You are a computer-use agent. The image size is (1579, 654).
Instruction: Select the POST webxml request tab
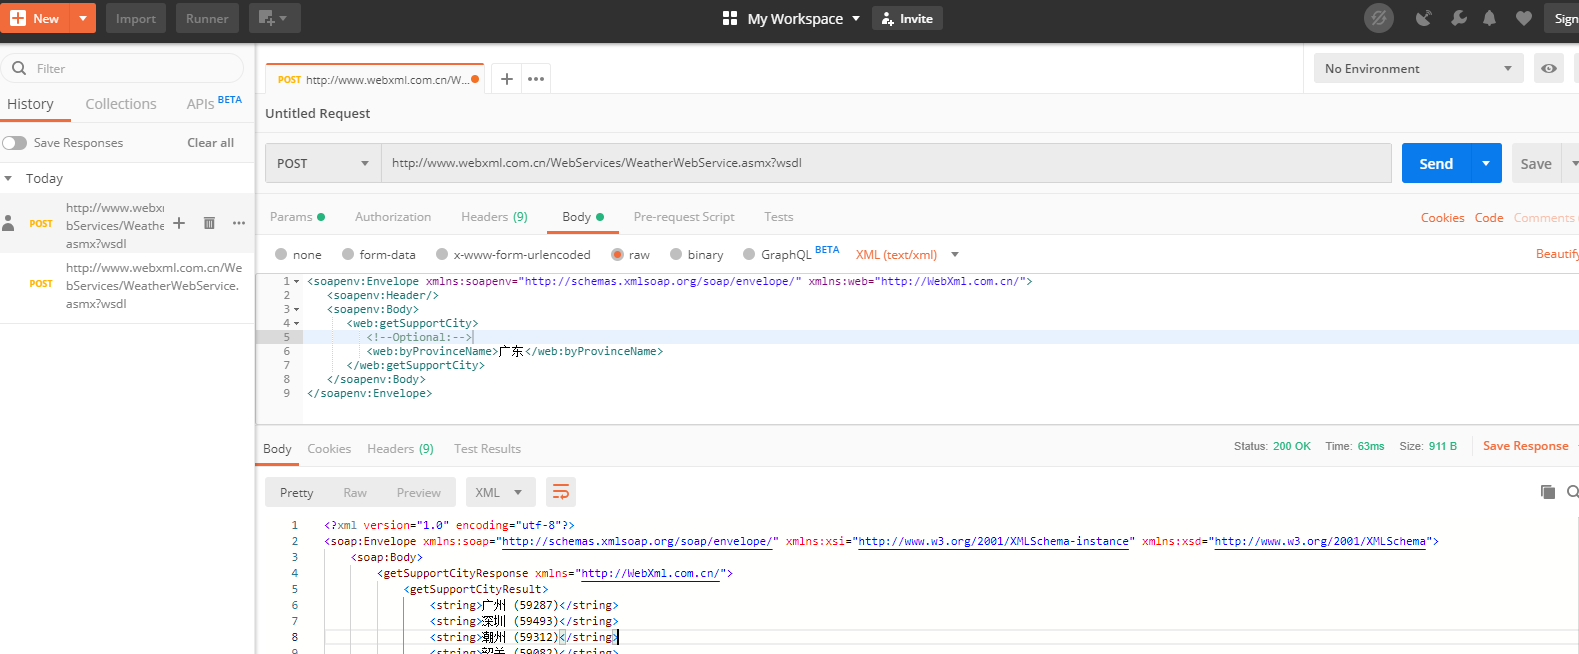[x=374, y=79]
